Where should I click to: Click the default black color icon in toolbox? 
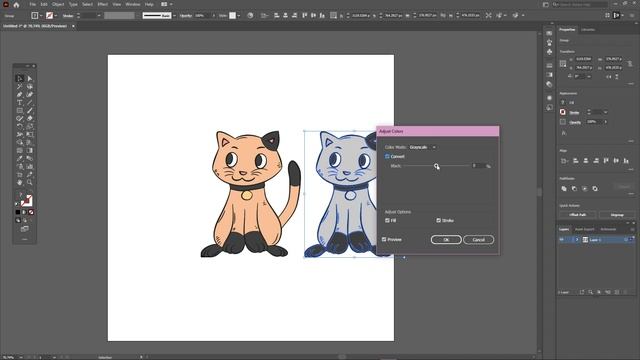(18, 212)
